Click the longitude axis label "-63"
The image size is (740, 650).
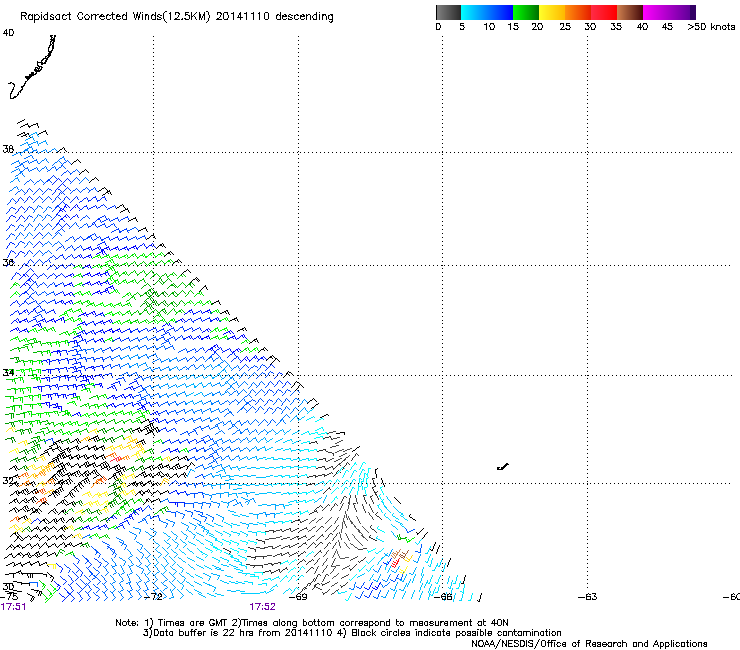(x=588, y=597)
